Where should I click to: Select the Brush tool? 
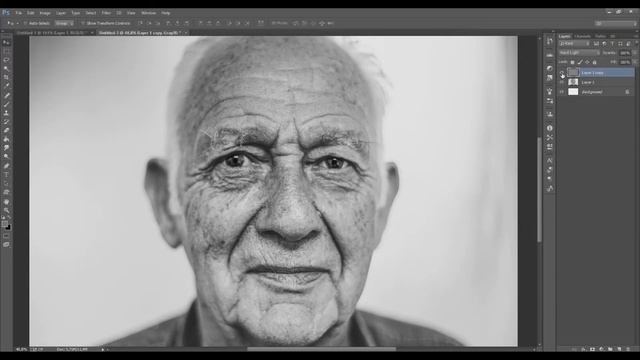[x=7, y=104]
